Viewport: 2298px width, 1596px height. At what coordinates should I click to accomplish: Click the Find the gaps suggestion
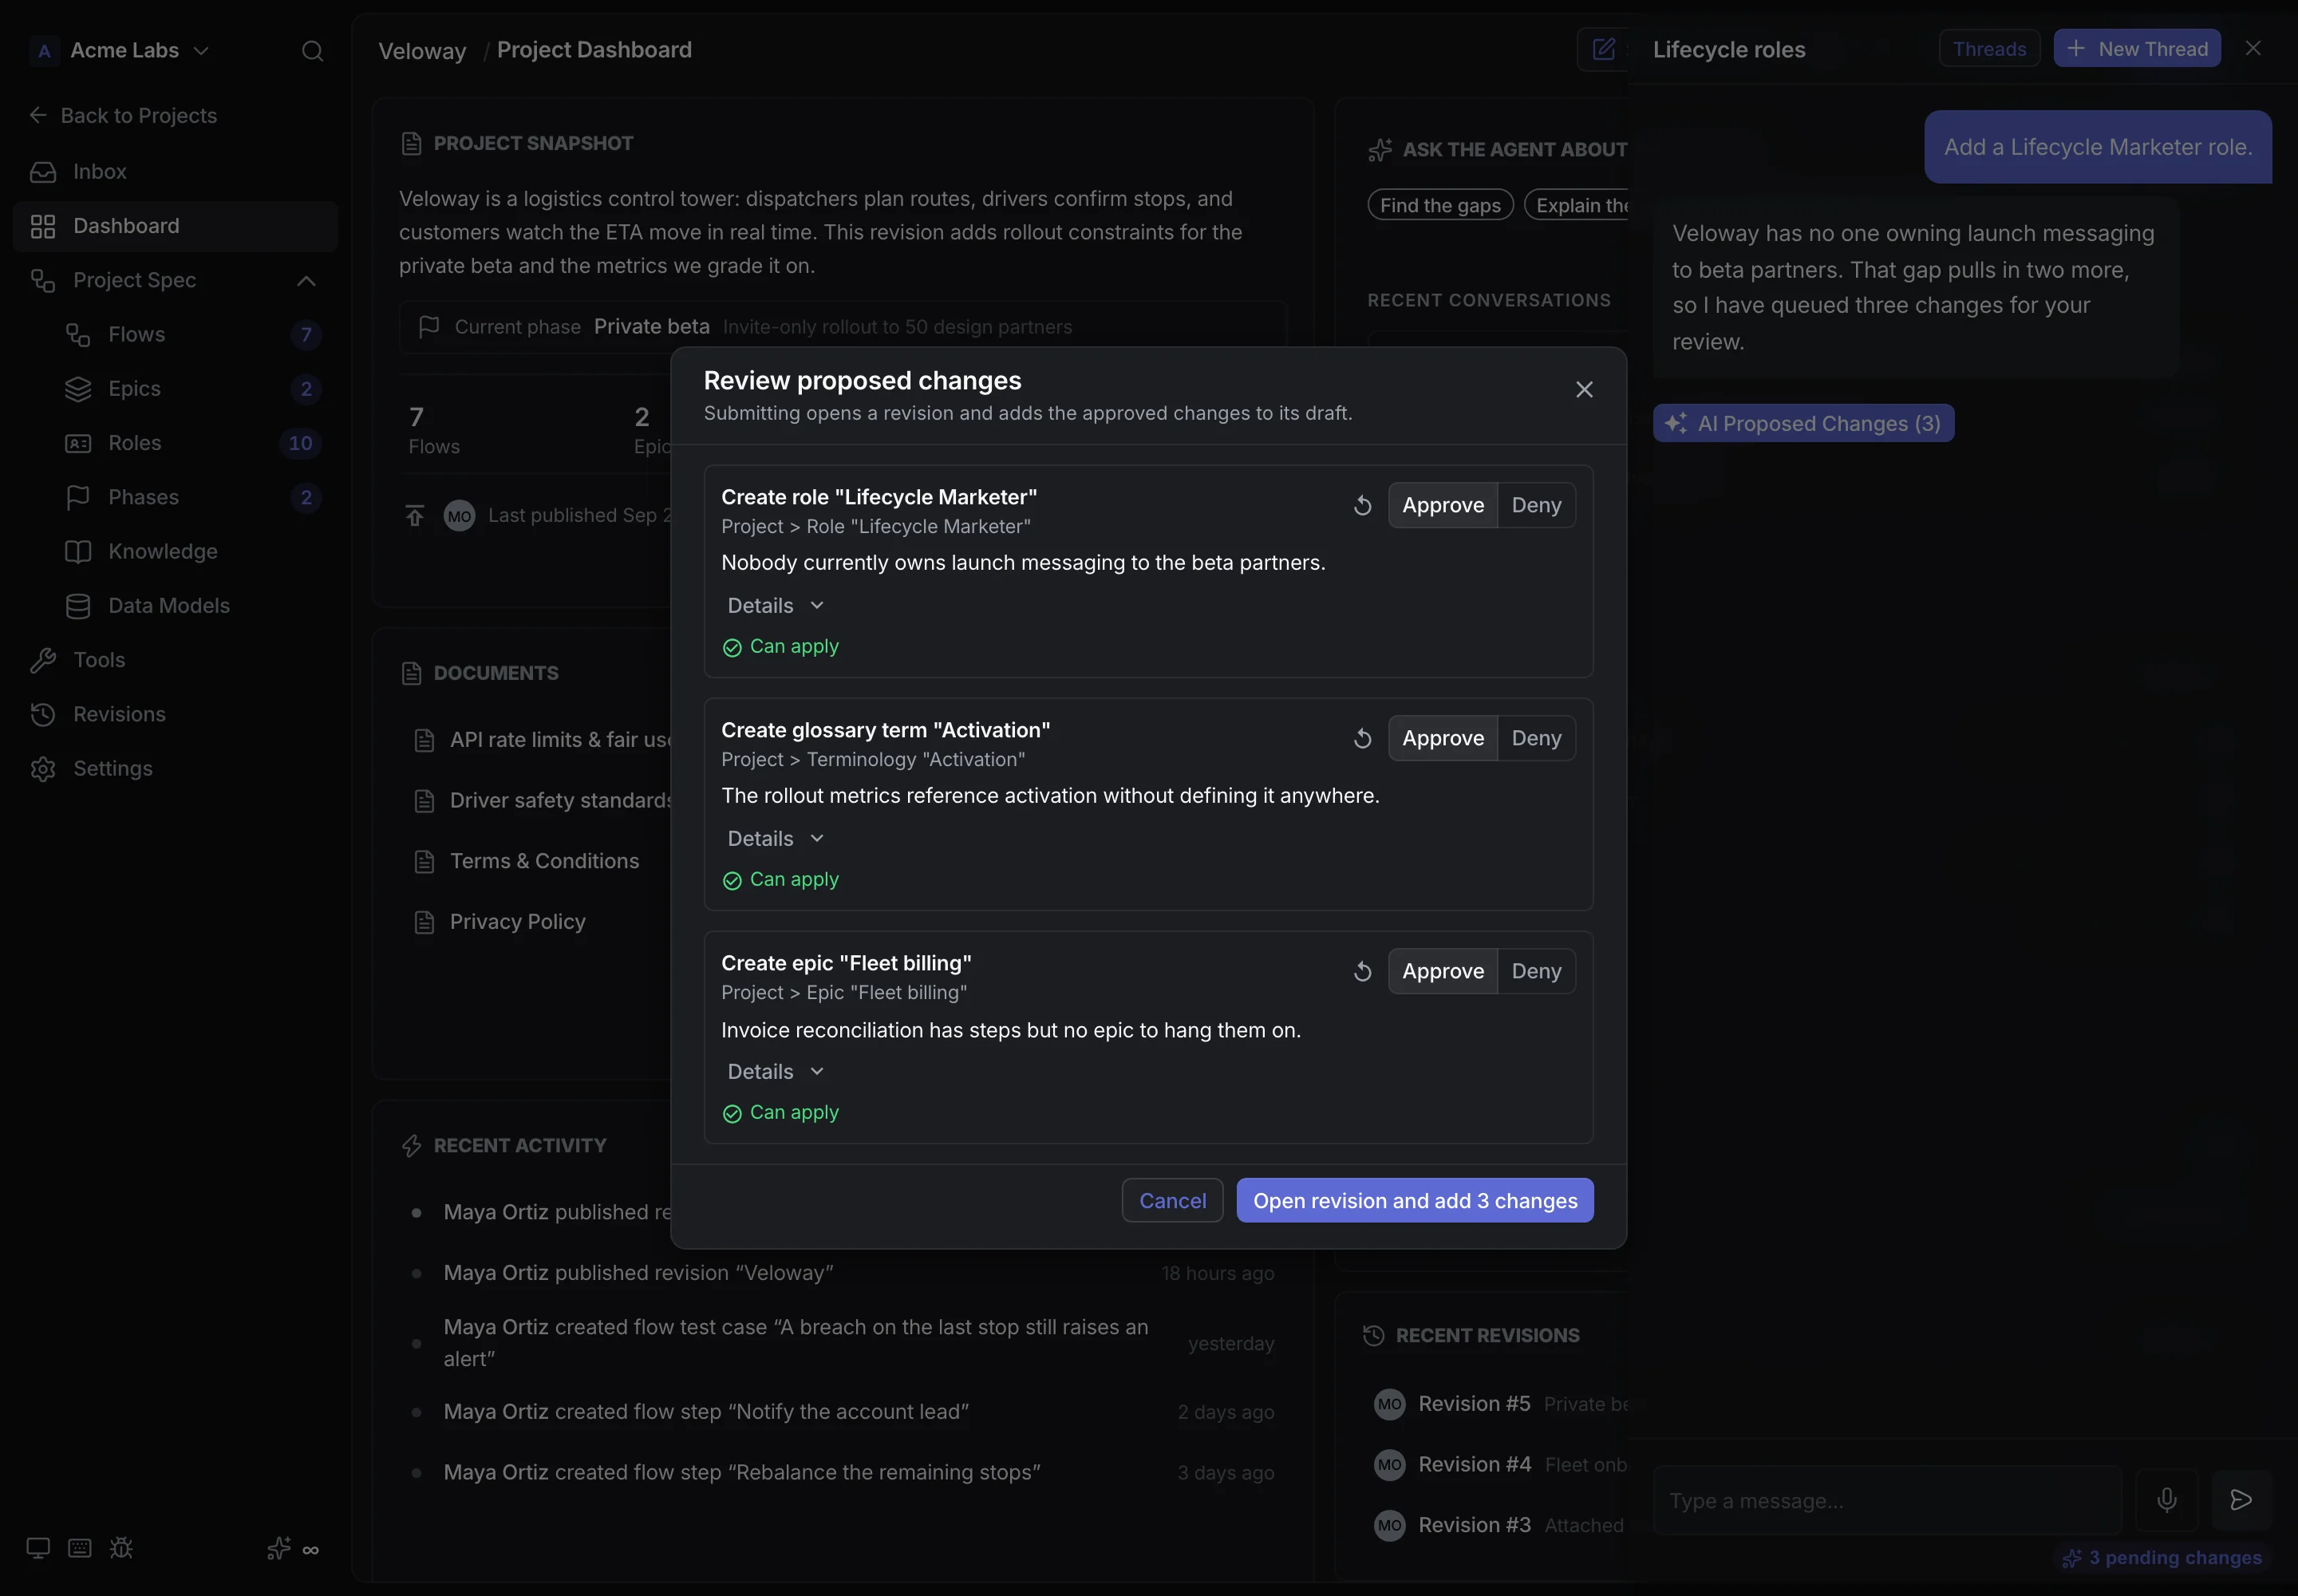[1440, 206]
